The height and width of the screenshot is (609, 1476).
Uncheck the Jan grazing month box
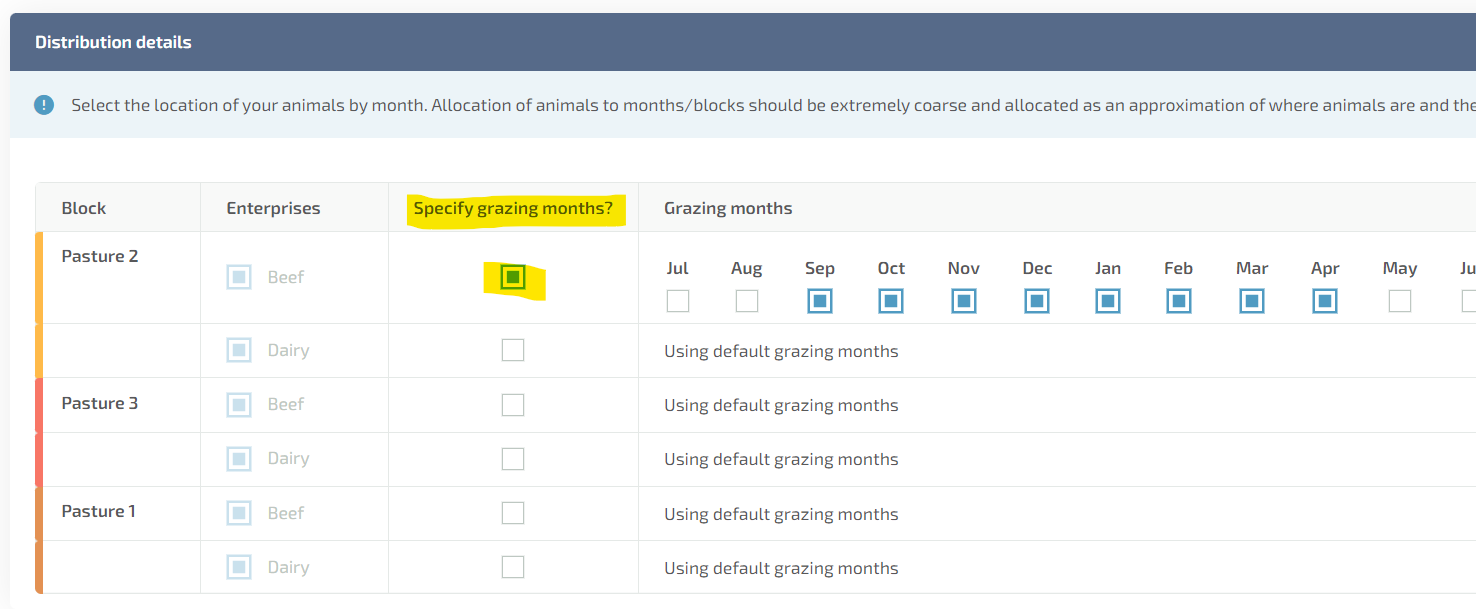coord(1107,301)
